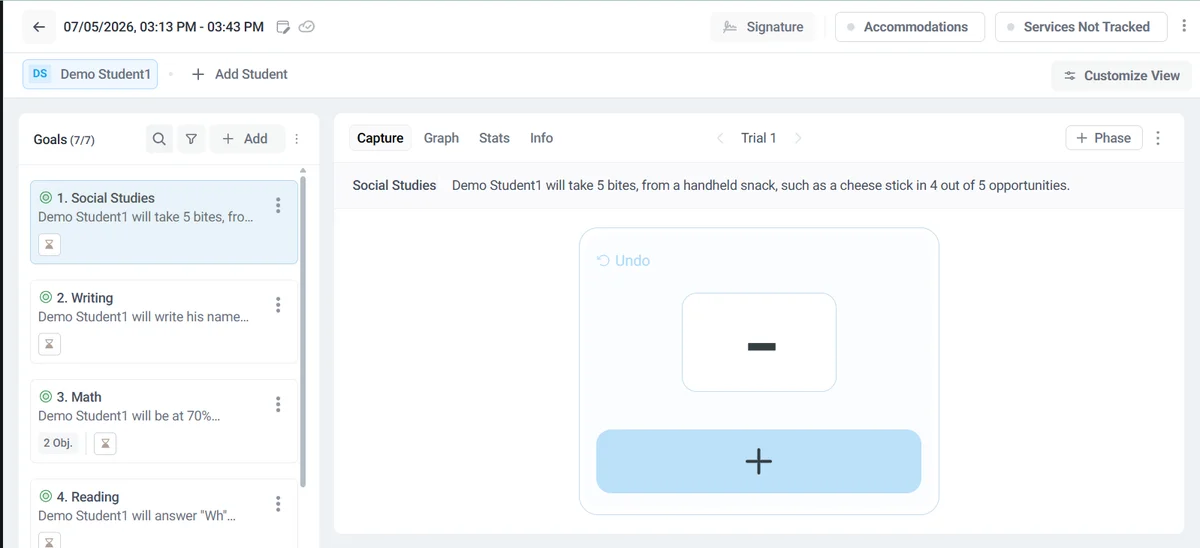This screenshot has height=548, width=1200.
Task: Click the cloud sync status icon
Action: (x=307, y=27)
